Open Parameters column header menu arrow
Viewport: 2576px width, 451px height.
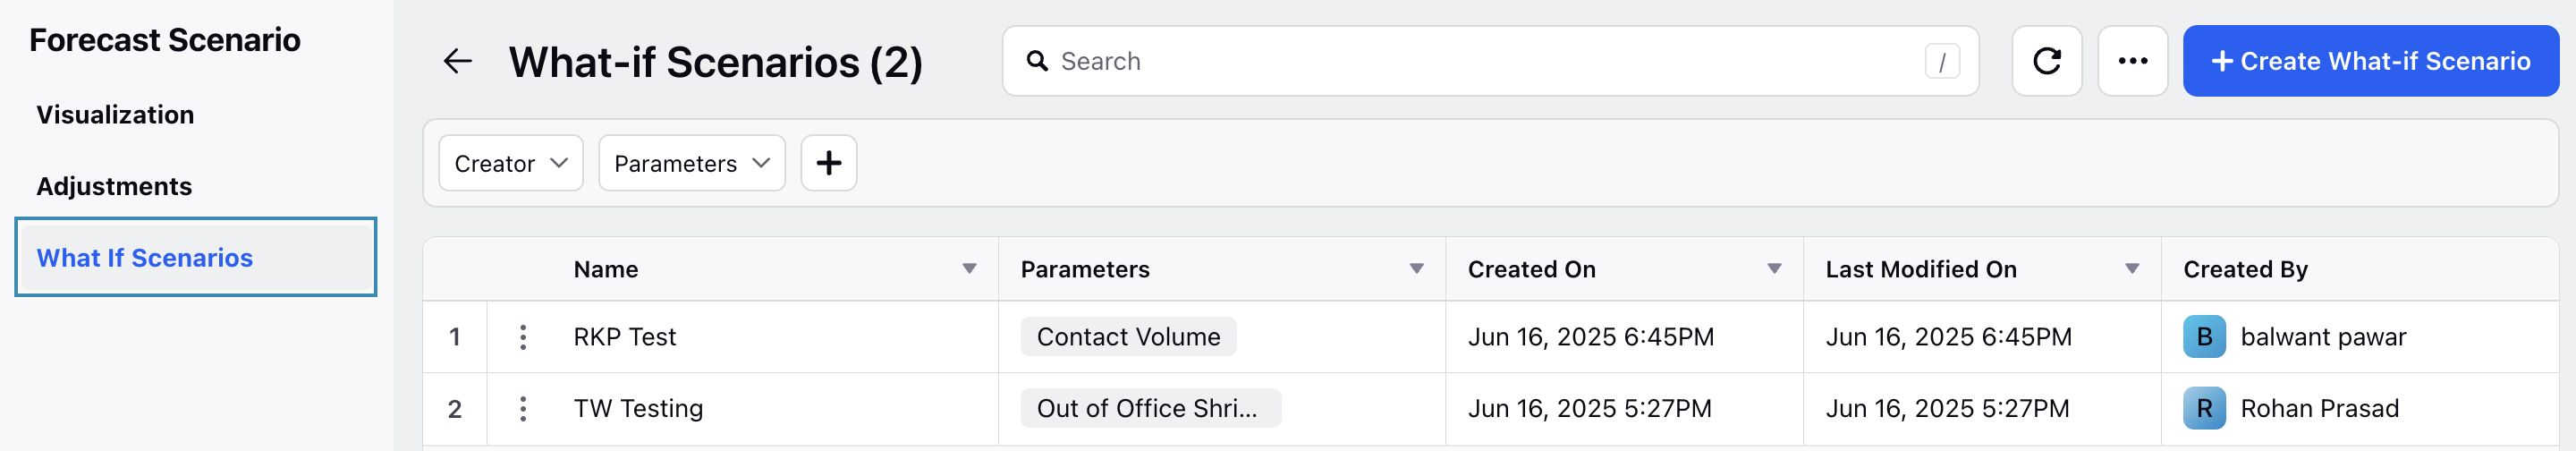1416,269
